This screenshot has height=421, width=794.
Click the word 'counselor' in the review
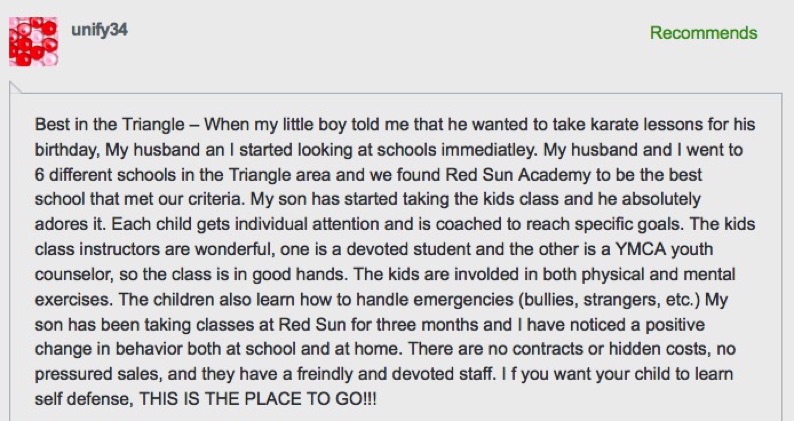[x=74, y=274]
